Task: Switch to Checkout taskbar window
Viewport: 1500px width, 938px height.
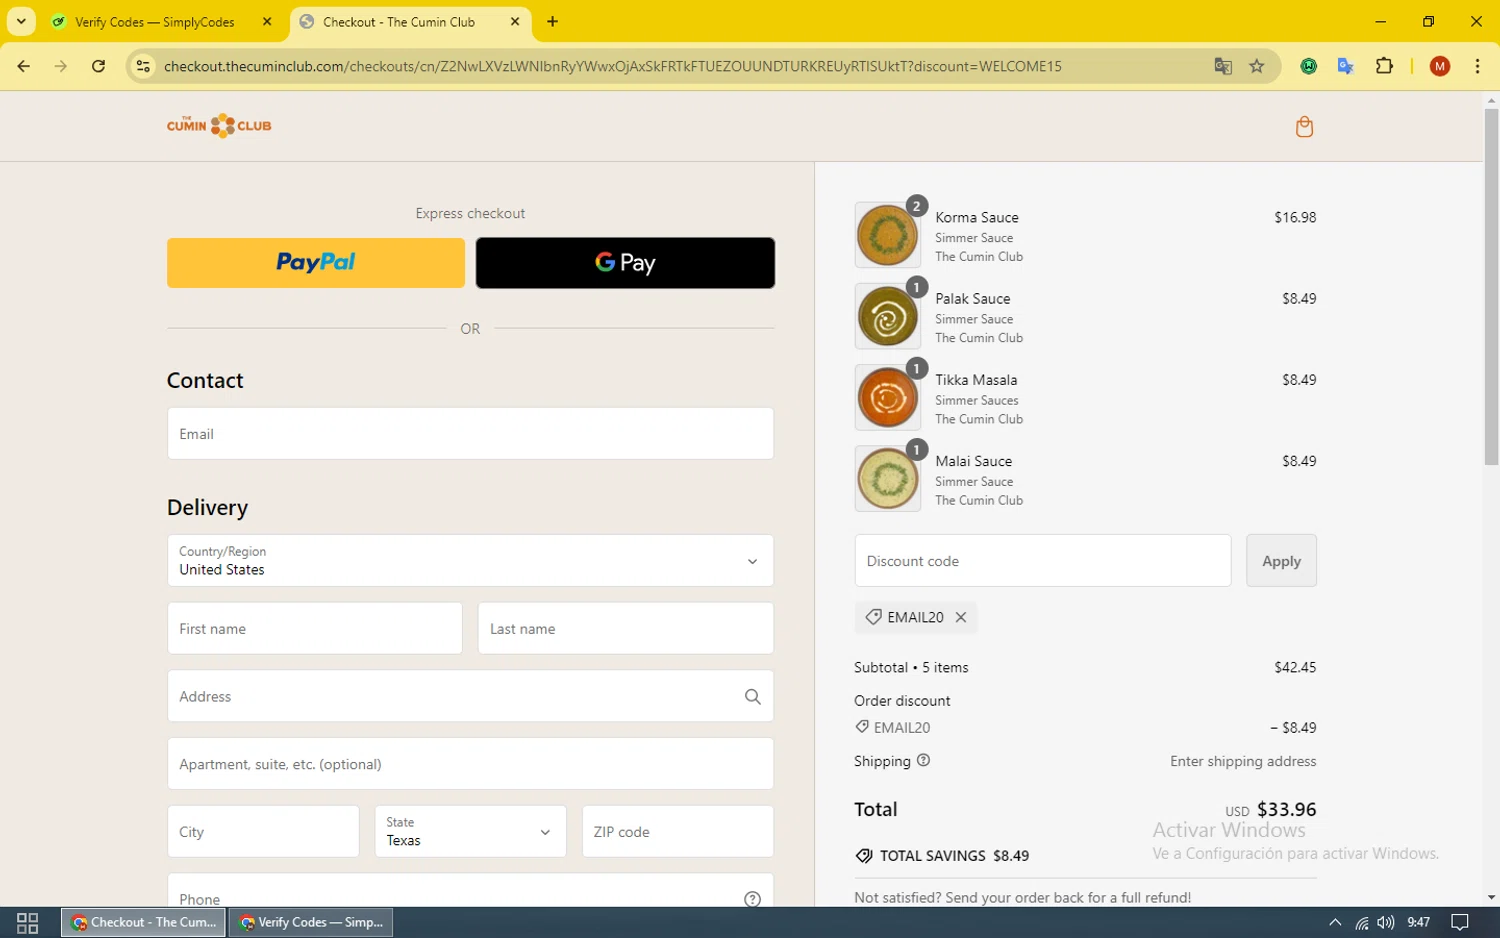Action: coord(144,922)
